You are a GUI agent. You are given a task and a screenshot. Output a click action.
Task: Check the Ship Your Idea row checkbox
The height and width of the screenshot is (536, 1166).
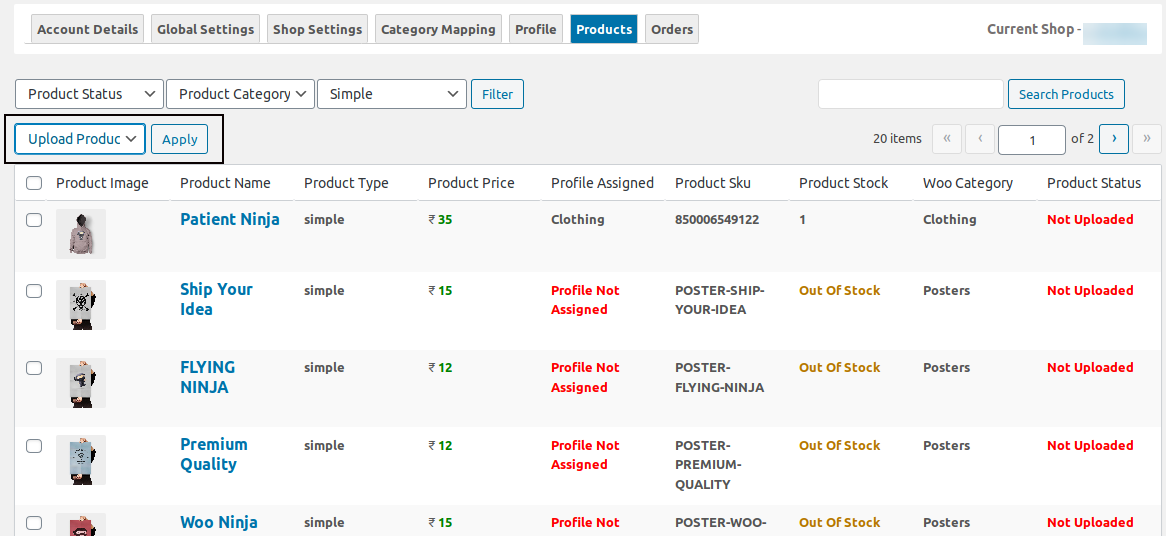(x=34, y=291)
